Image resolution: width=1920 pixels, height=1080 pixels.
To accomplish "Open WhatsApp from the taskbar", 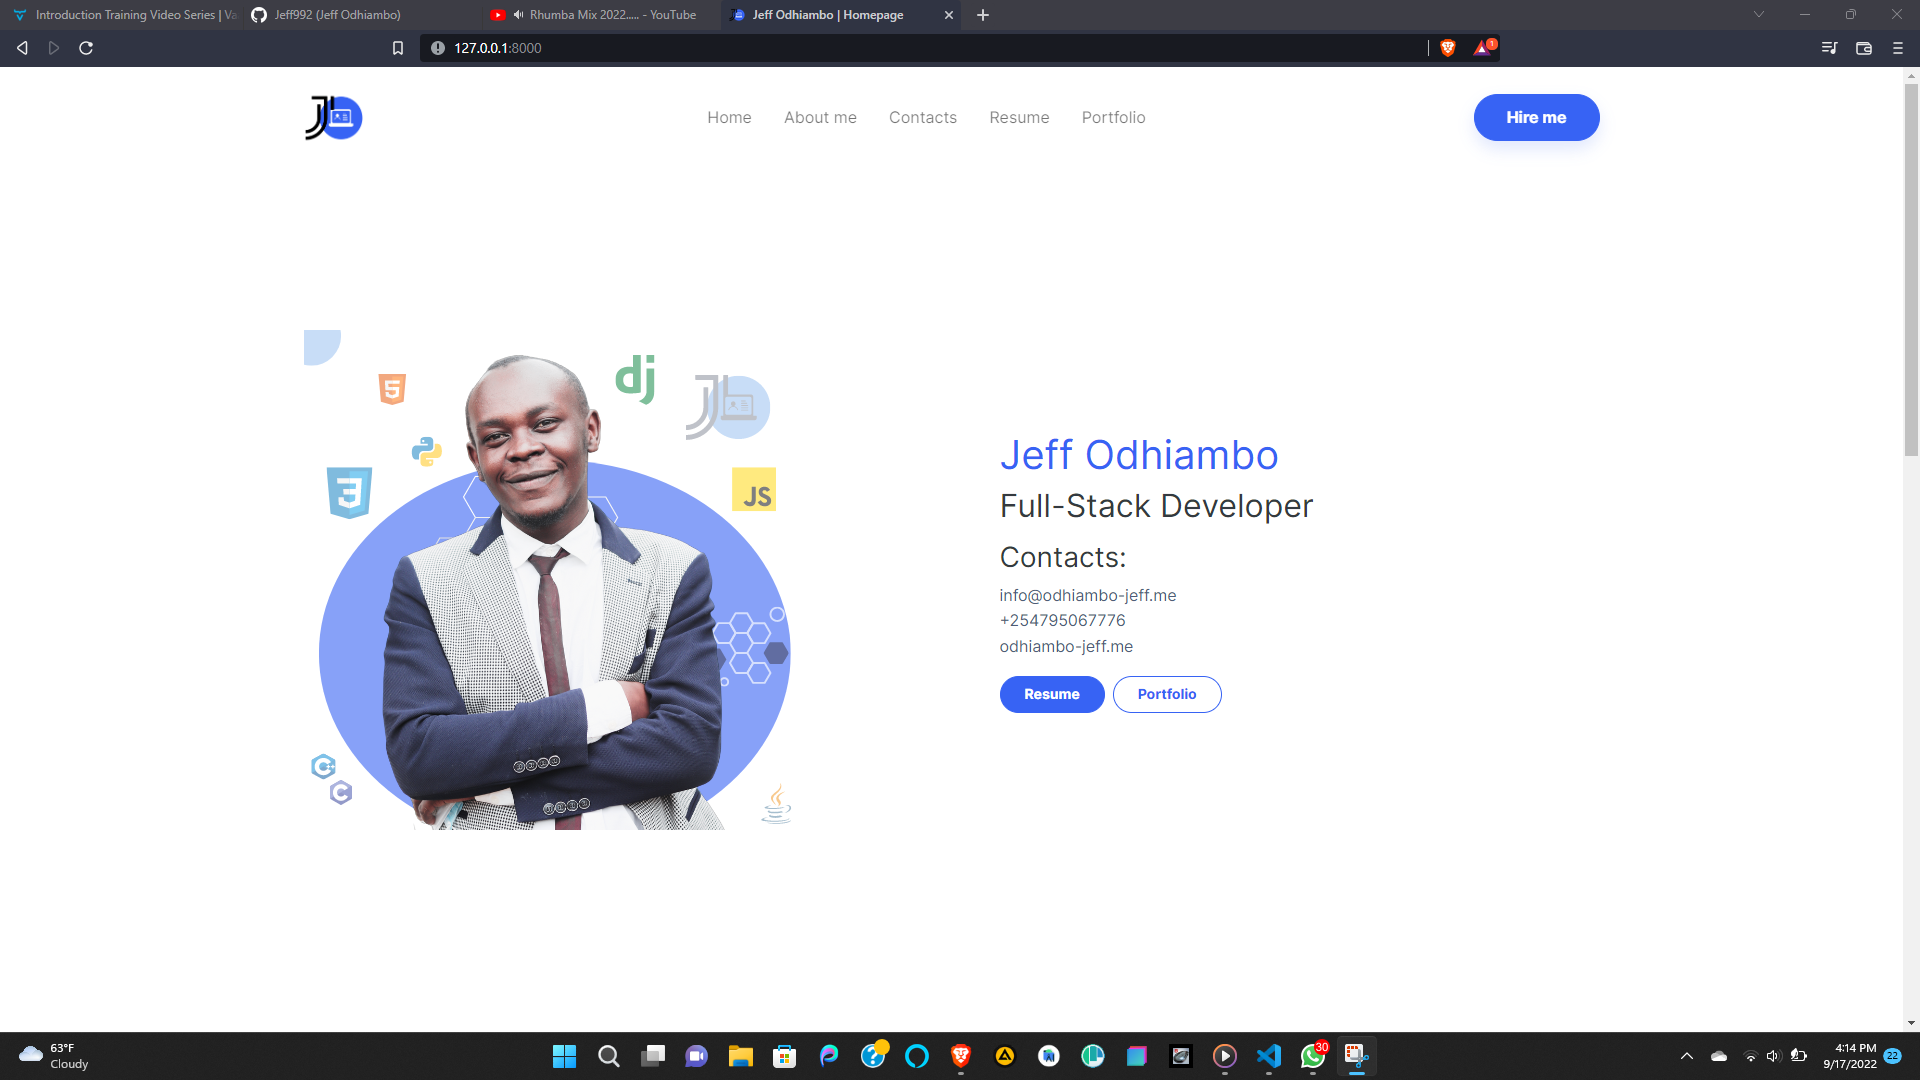I will click(1312, 1057).
